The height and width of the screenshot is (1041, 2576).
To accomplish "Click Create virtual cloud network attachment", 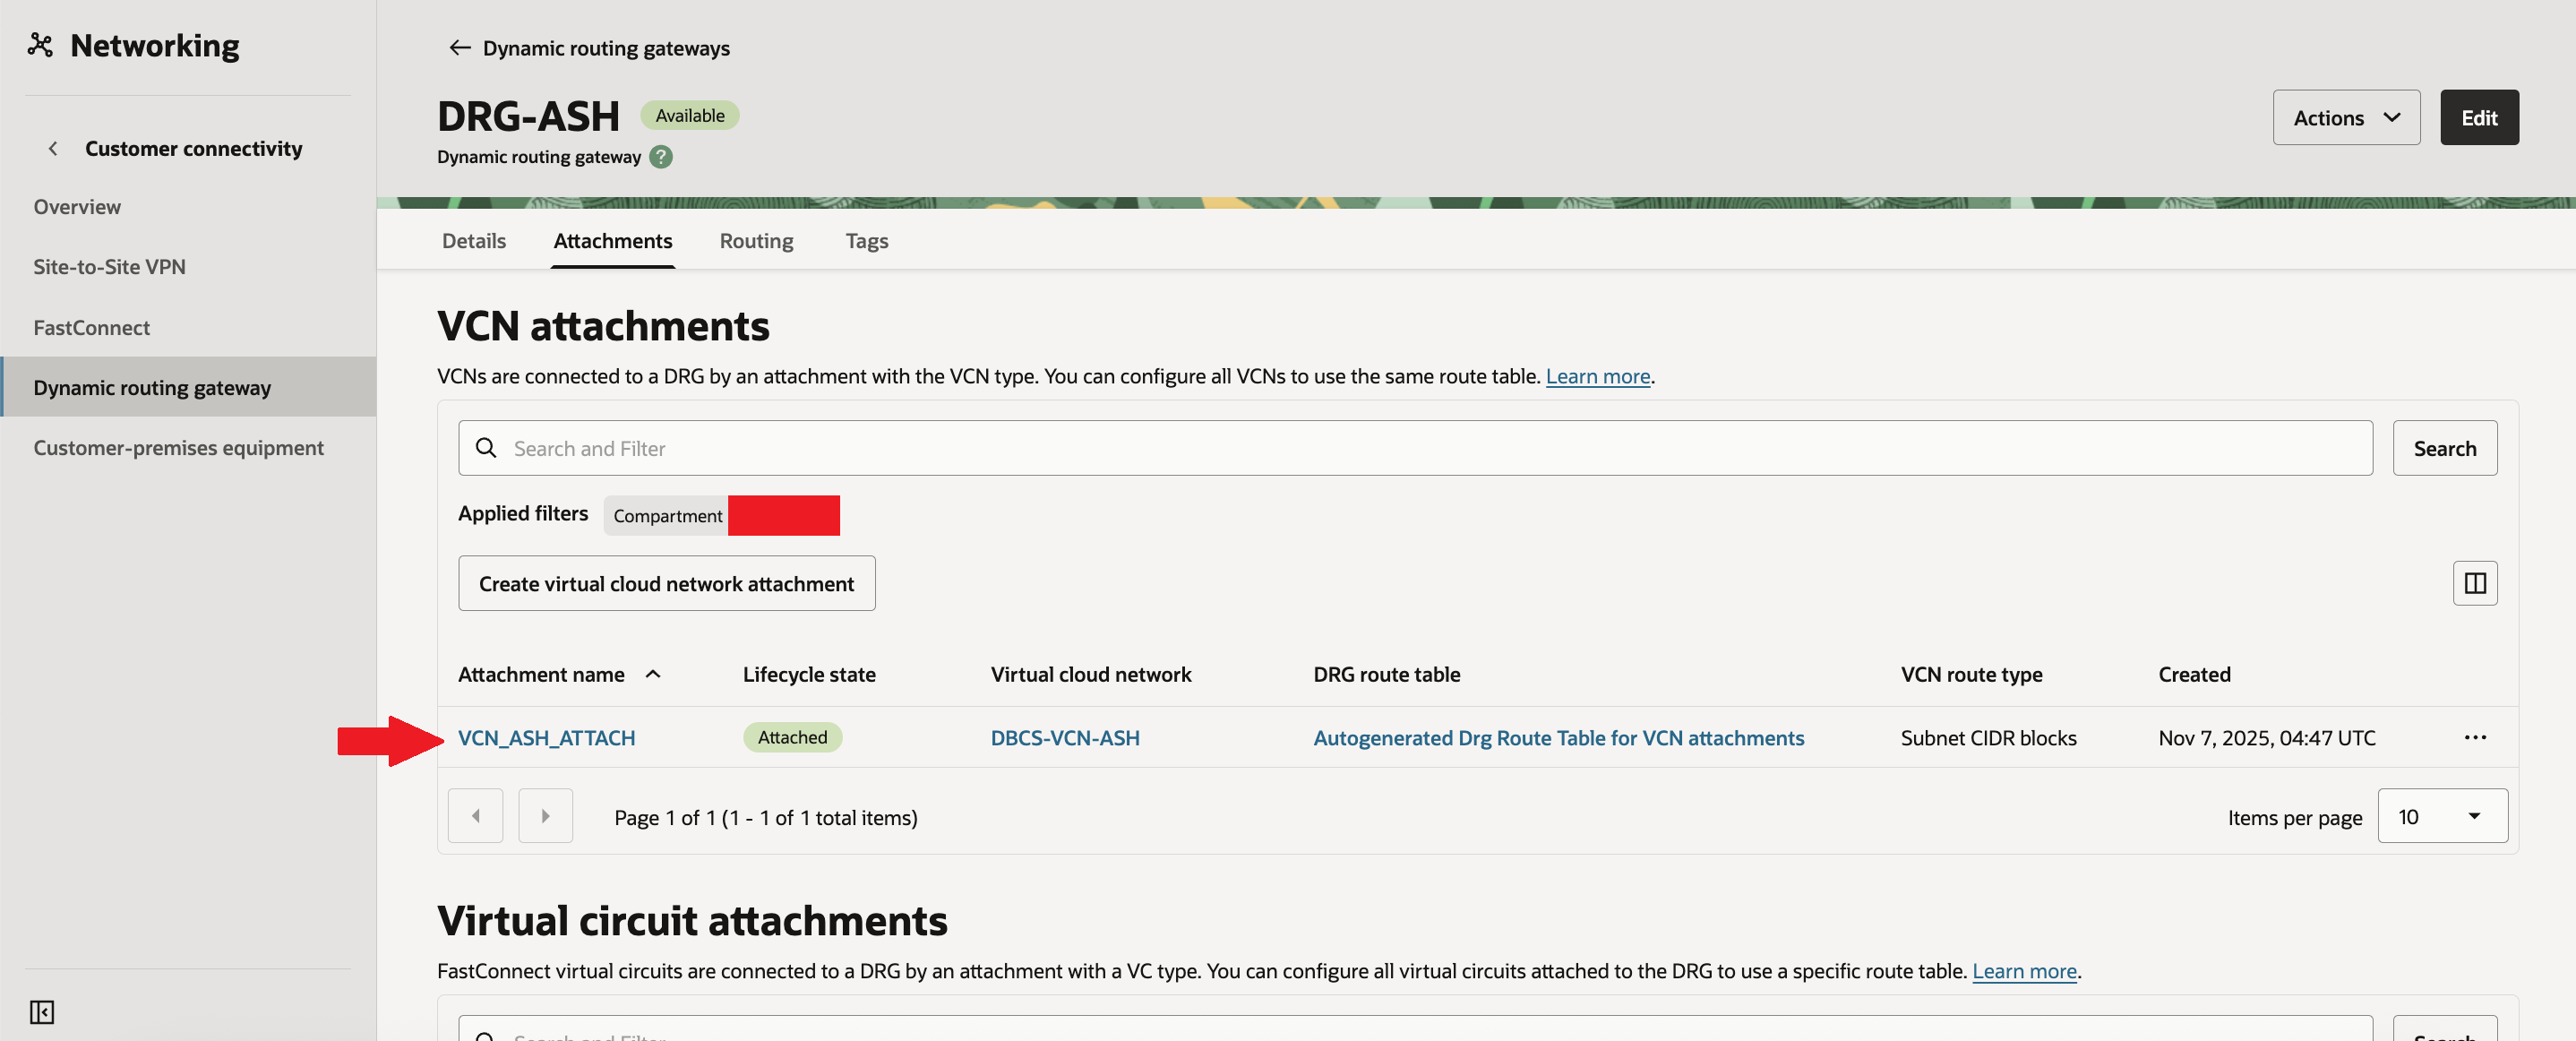I will [666, 583].
